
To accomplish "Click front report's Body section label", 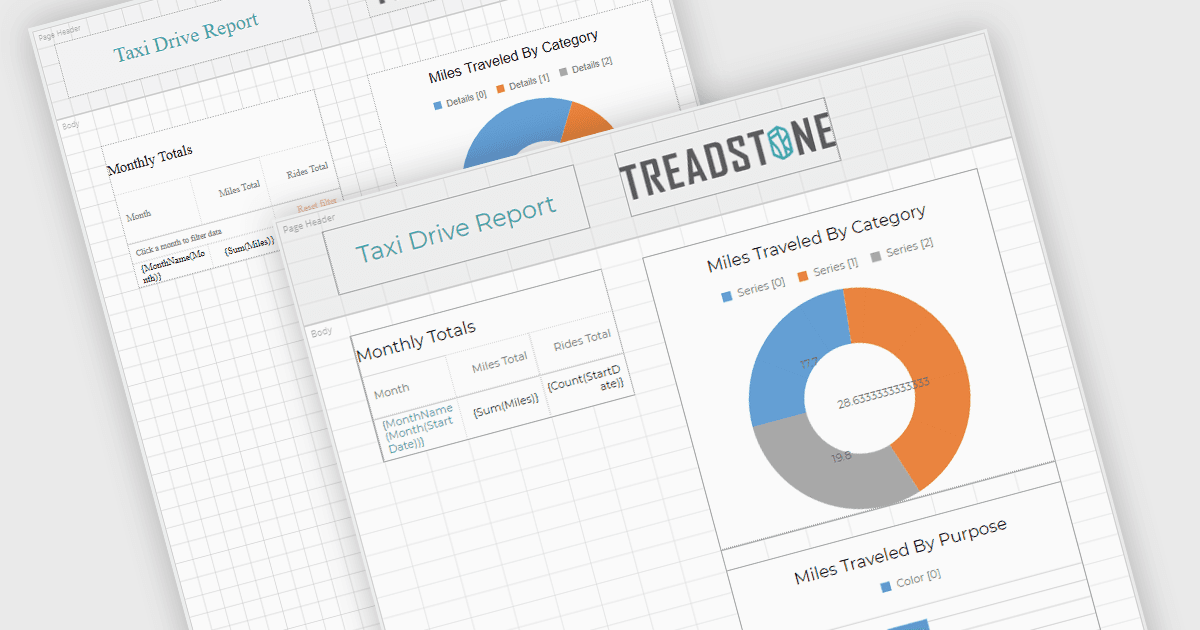I will coord(321,332).
